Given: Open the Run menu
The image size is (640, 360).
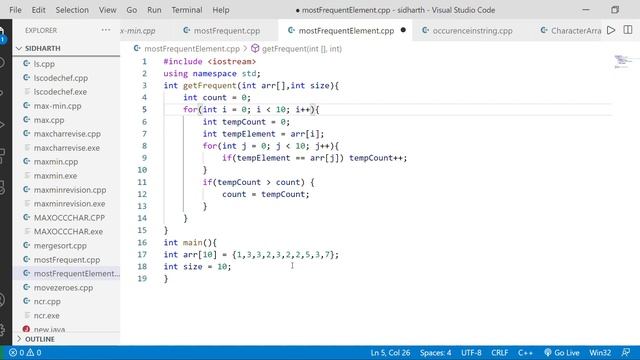Looking at the screenshot, I should [x=154, y=10].
